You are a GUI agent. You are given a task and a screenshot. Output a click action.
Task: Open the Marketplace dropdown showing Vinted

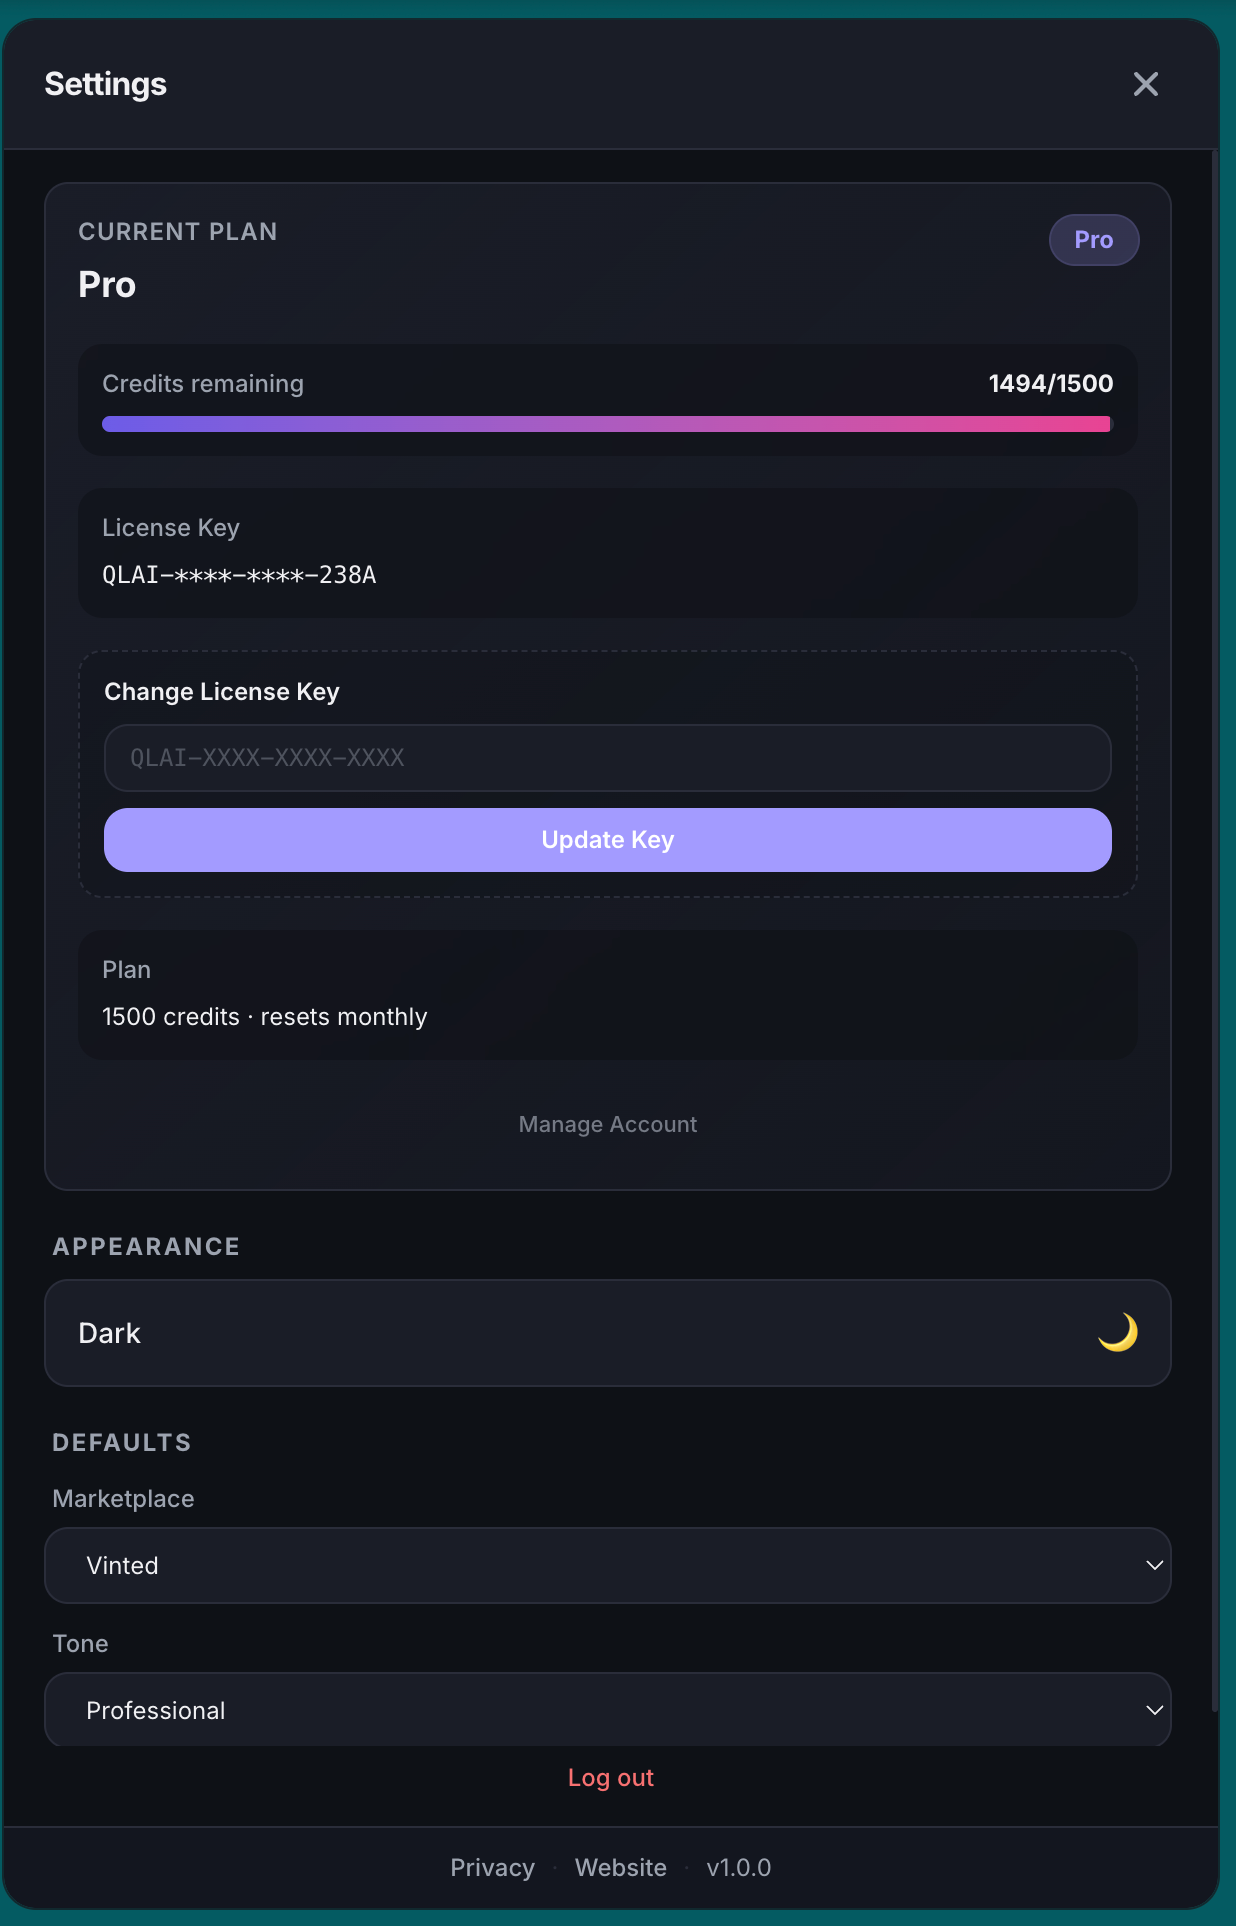[606, 1565]
